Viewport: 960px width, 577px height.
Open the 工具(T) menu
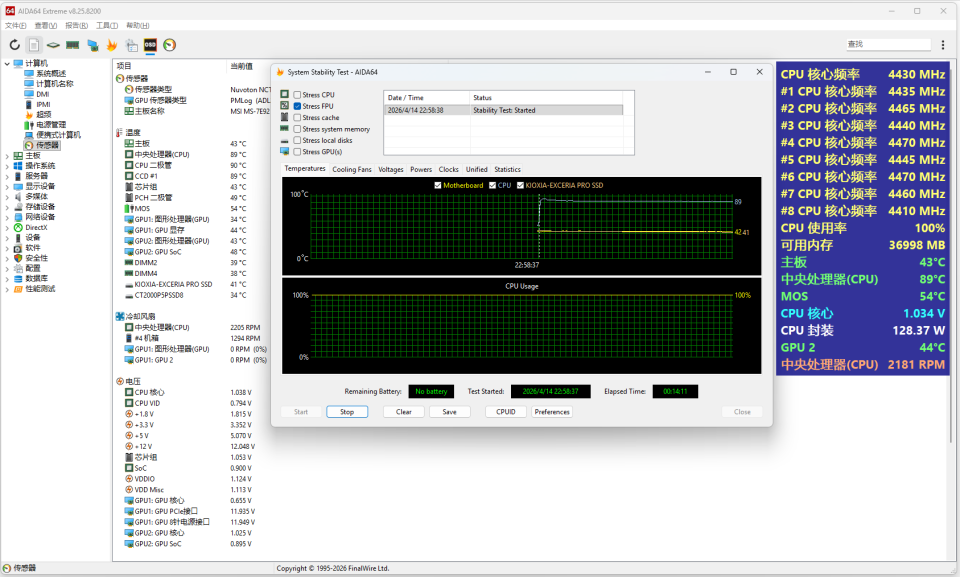107,25
